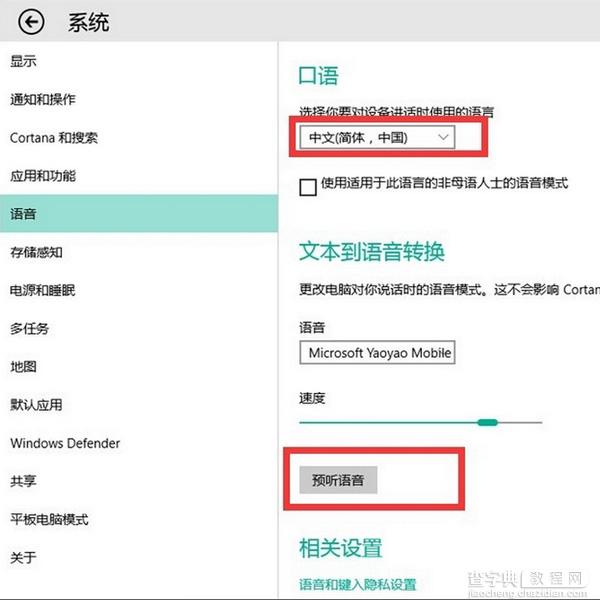Open 语音和键入隐私设置 link
The width and height of the screenshot is (600, 600).
(x=357, y=584)
